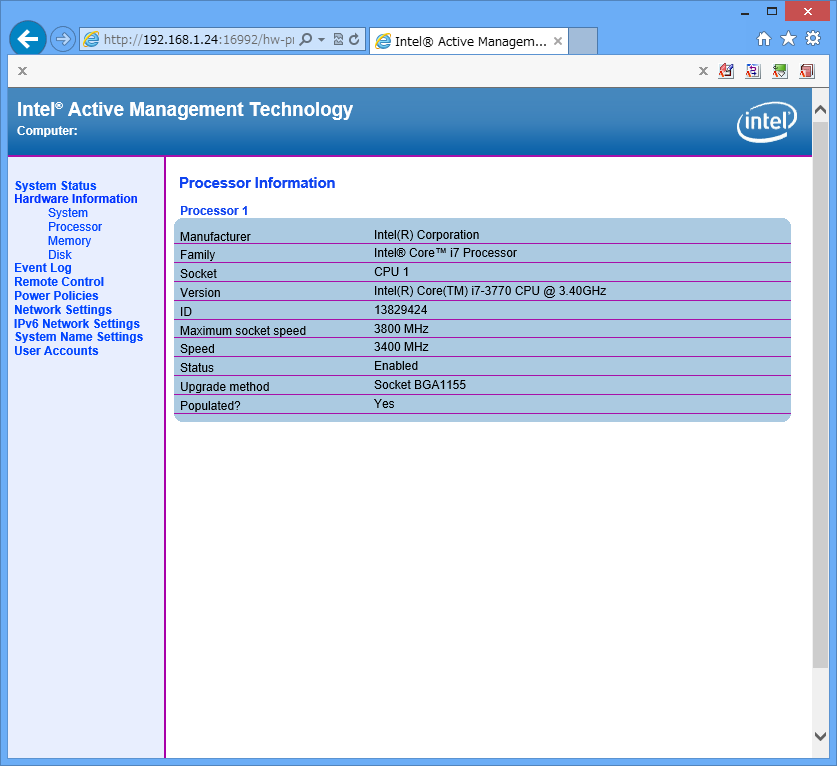Click the scrollbar up arrow
Viewport: 837px width, 766px height.
[x=820, y=109]
